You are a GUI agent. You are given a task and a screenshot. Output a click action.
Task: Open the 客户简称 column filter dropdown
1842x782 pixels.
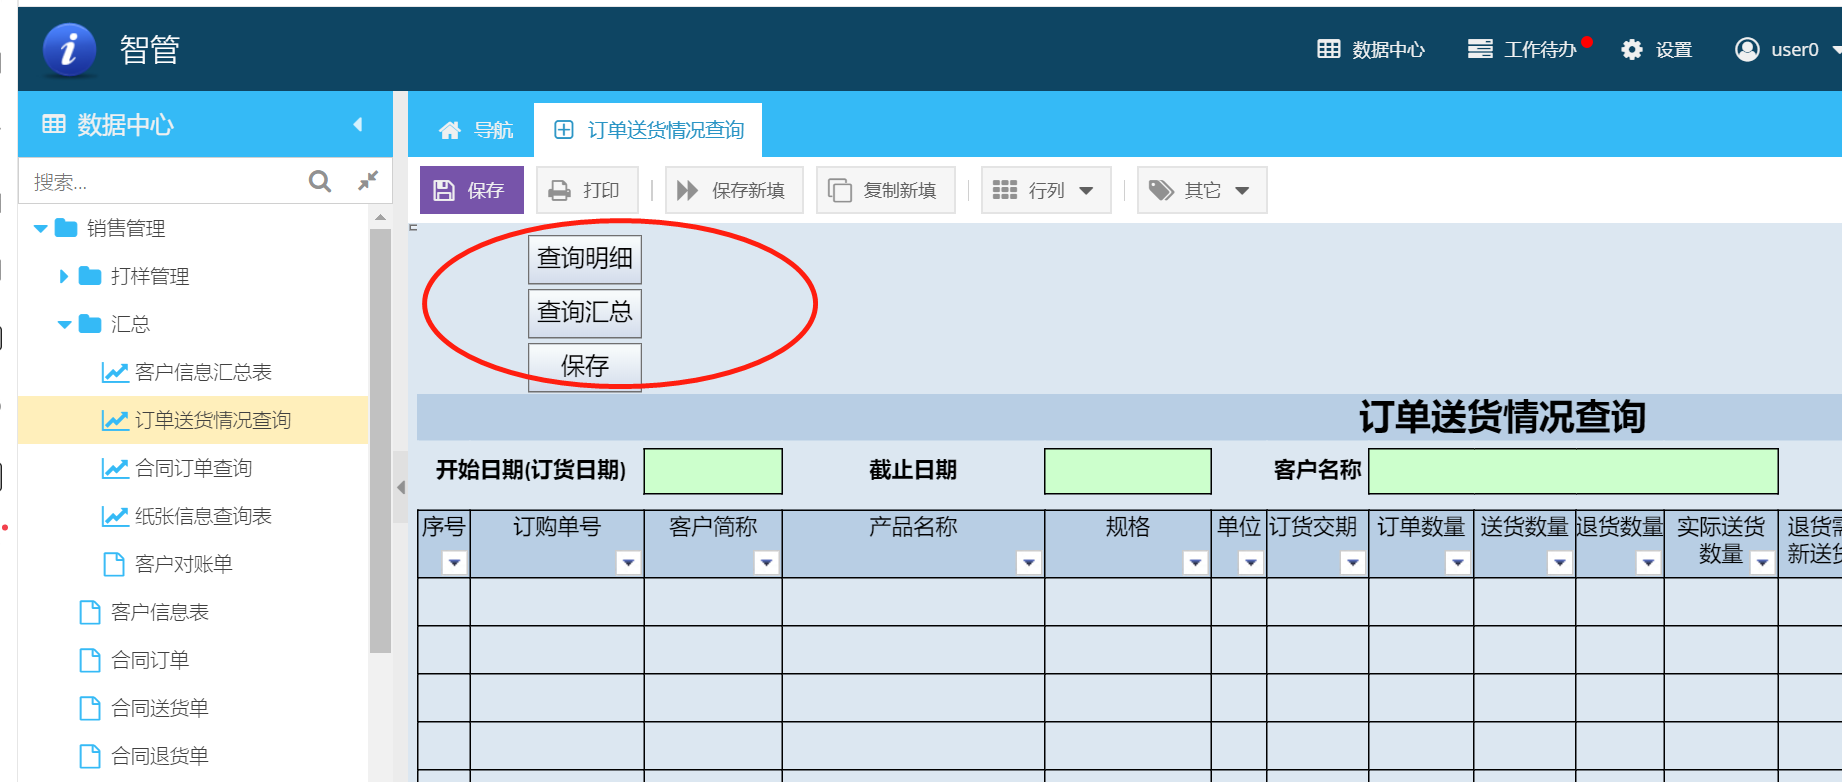click(x=766, y=563)
